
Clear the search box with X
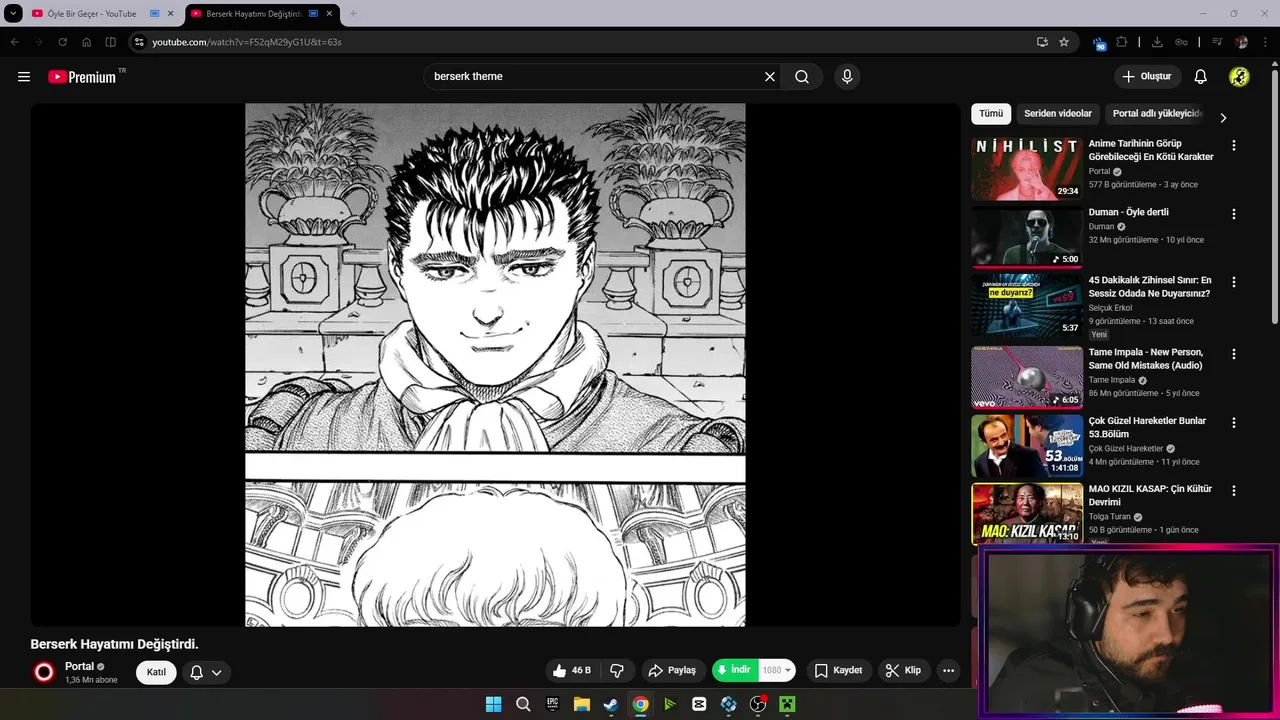tap(770, 77)
